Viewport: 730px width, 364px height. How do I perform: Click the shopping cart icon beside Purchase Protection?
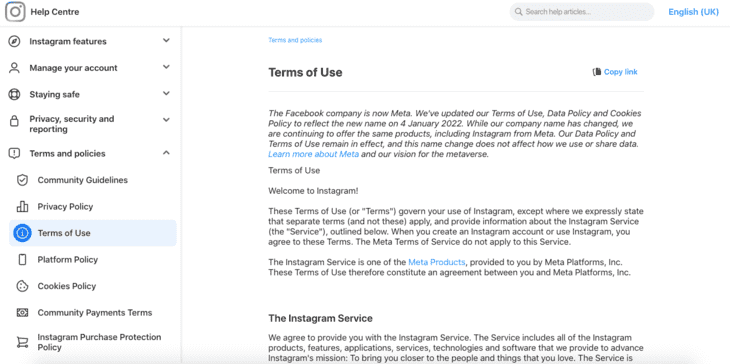pyautogui.click(x=22, y=342)
